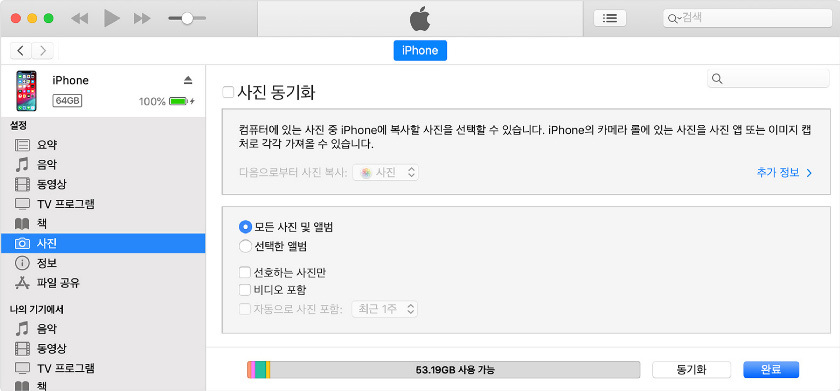
Task: Click the camera icon beside 사진
Action: tap(22, 243)
